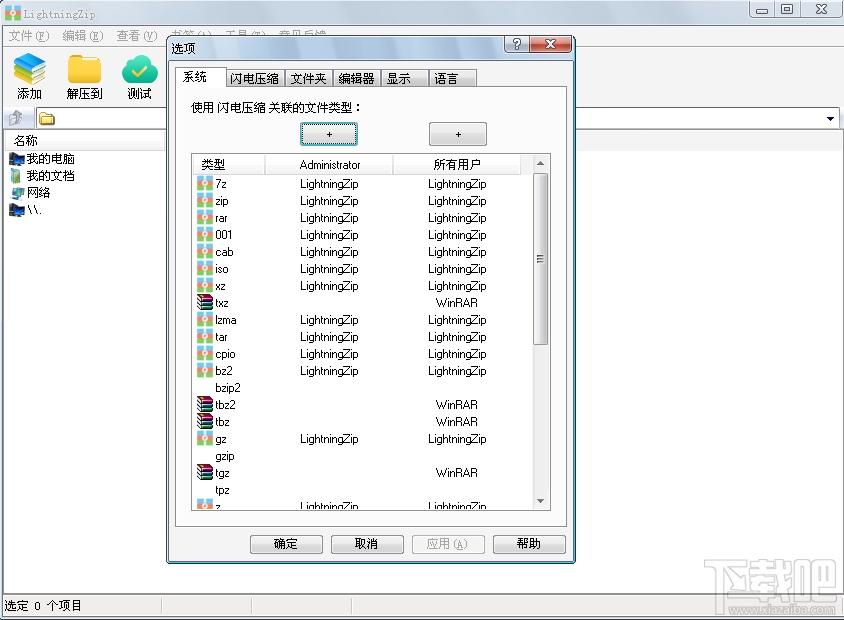844x620 pixels.
Task: Click the 帮助 help button
Action: [x=529, y=544]
